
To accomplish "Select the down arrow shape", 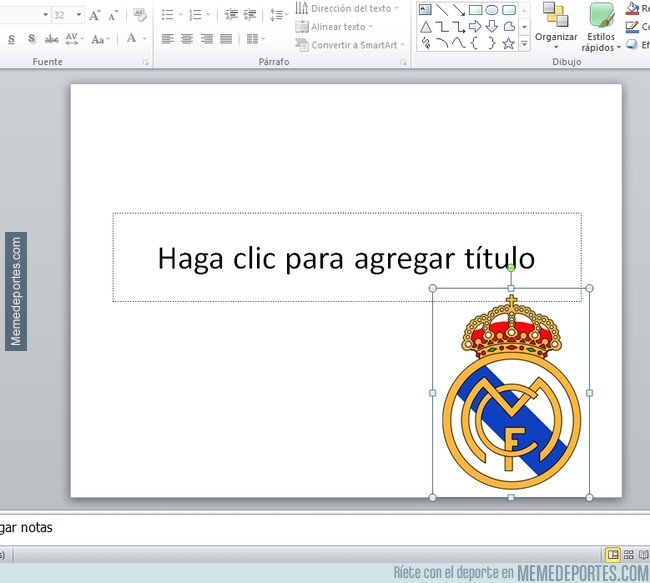I will coord(492,27).
